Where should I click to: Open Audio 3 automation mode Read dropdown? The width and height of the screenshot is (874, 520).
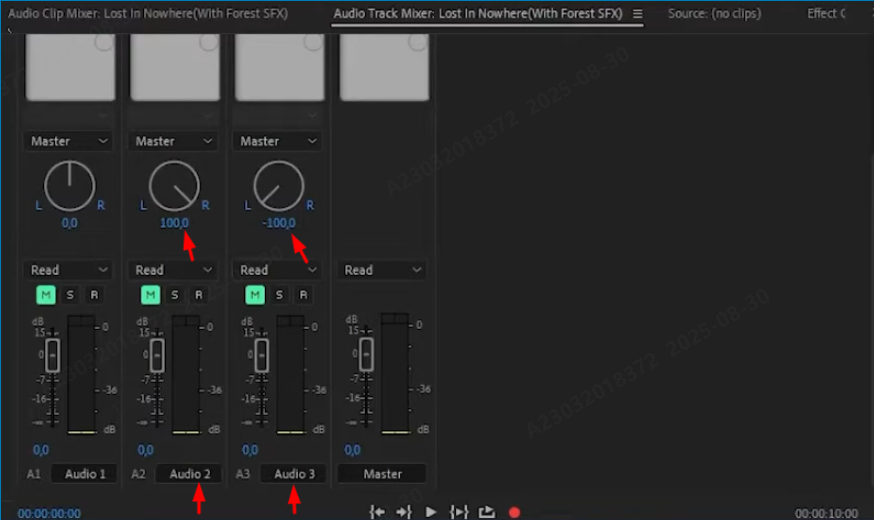pos(277,270)
